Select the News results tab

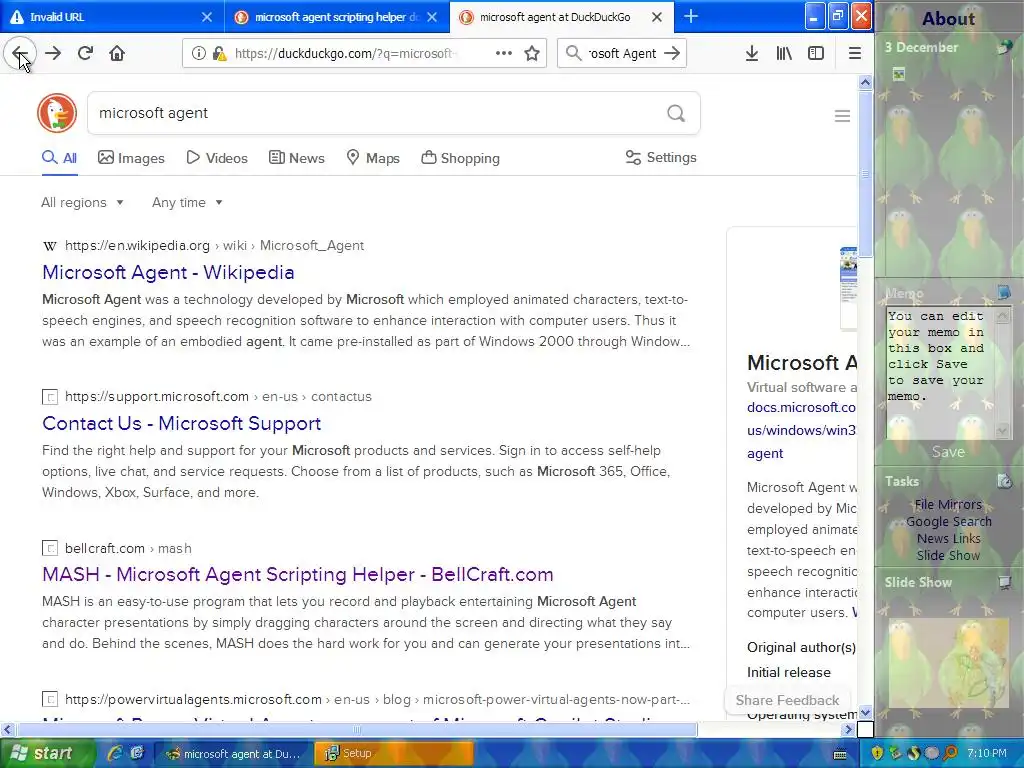click(x=297, y=158)
